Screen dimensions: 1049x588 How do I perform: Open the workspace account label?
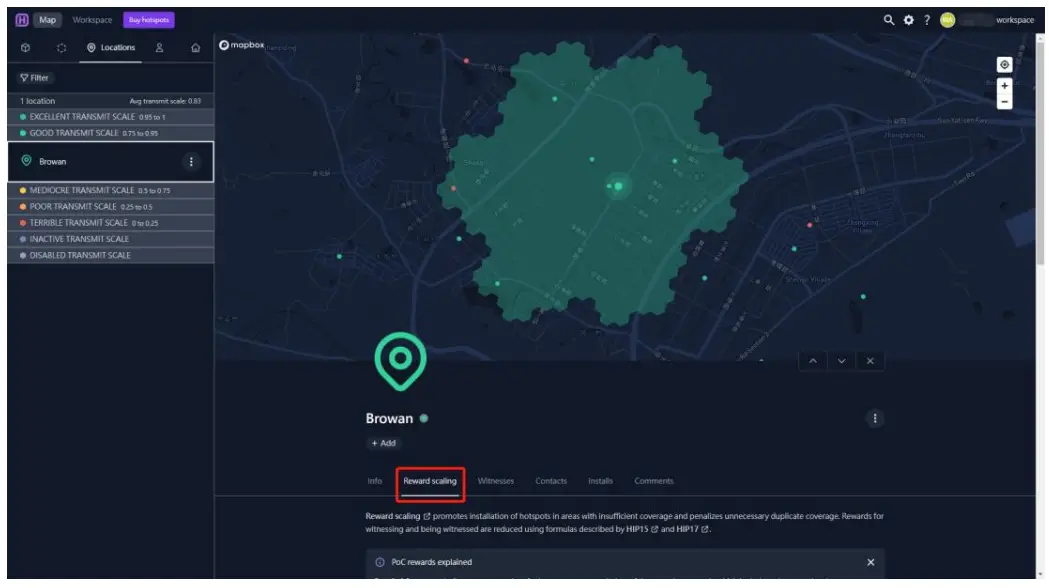pos(1014,20)
